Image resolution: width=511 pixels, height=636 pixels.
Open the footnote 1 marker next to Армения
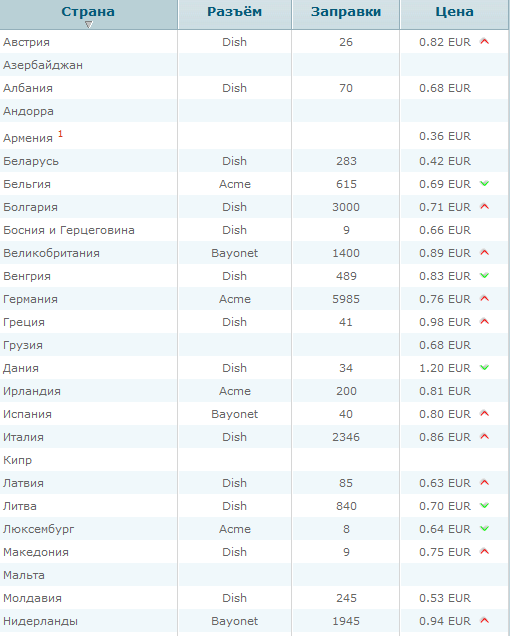tap(60, 134)
